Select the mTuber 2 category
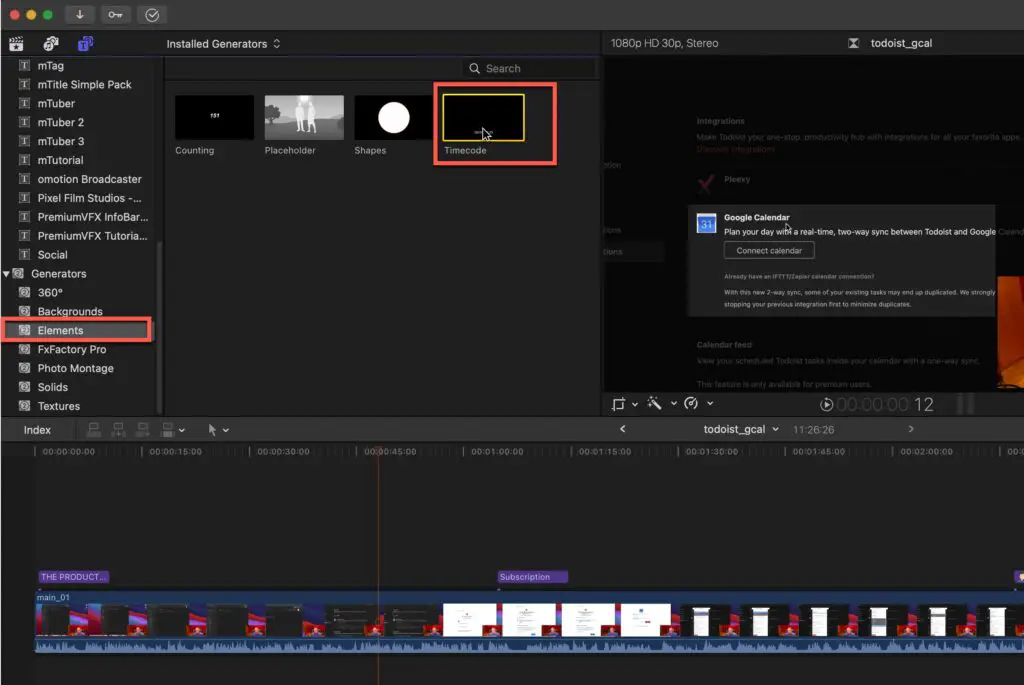Screen dimensions: 1024x685 point(61,122)
